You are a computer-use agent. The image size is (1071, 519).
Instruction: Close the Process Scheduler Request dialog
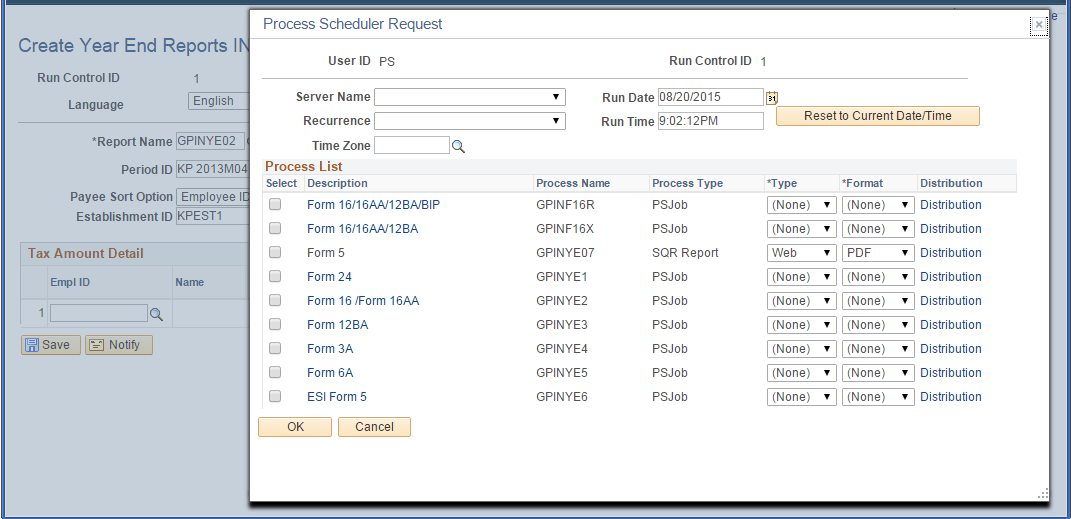(1039, 25)
